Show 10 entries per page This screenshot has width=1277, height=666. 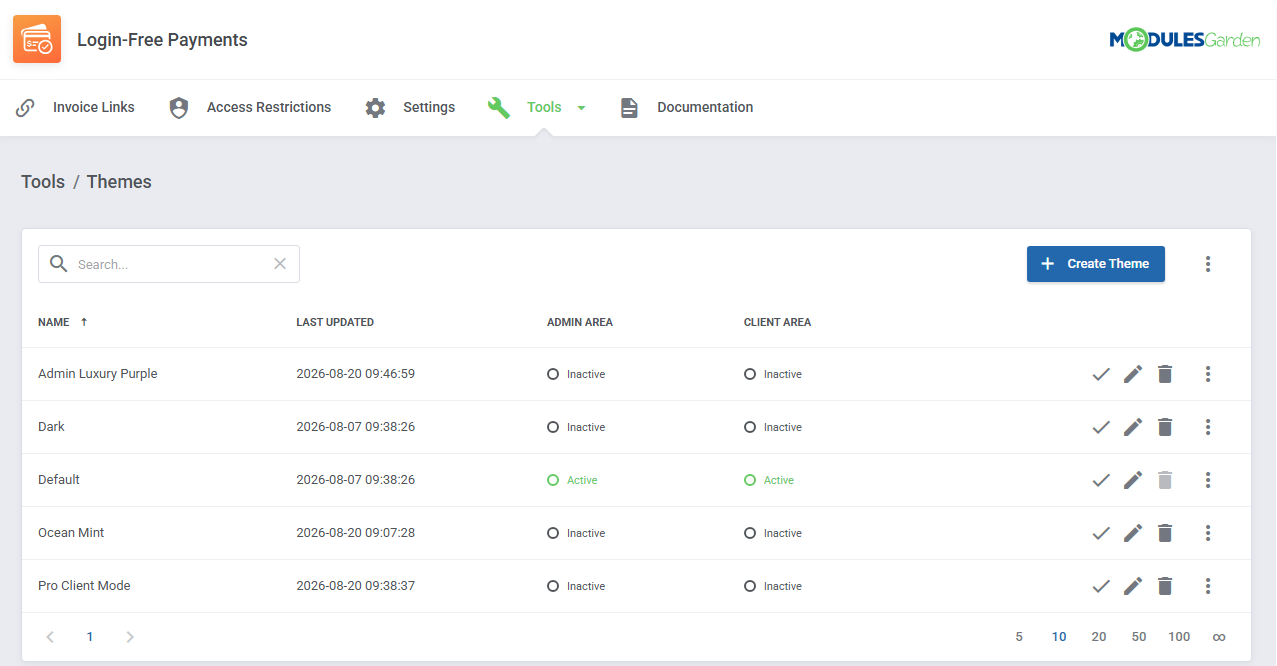tap(1059, 637)
